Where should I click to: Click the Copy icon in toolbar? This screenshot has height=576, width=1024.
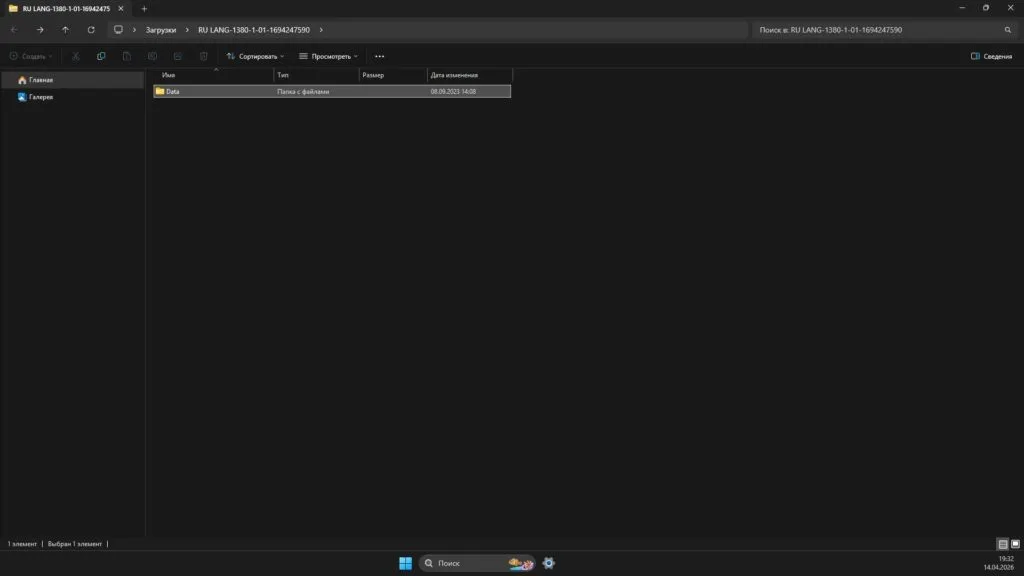click(x=101, y=56)
